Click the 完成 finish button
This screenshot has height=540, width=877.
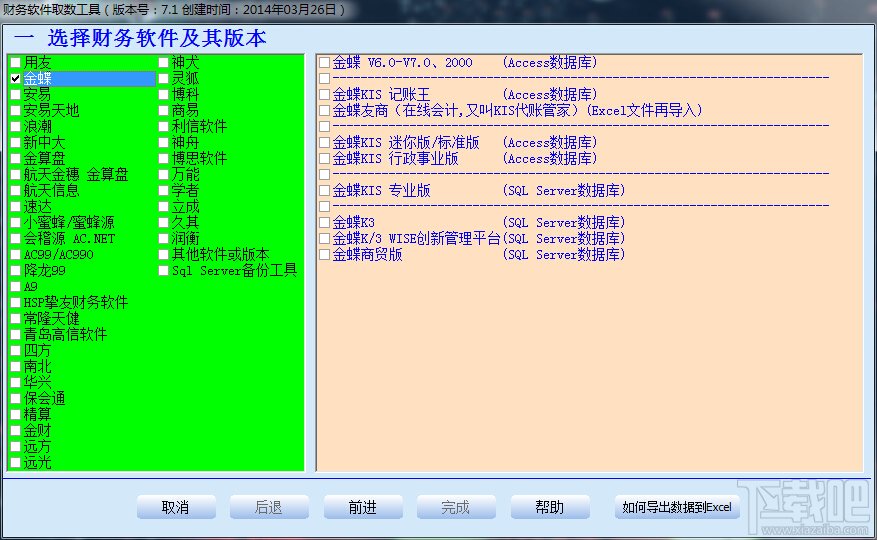pyautogui.click(x=456, y=507)
